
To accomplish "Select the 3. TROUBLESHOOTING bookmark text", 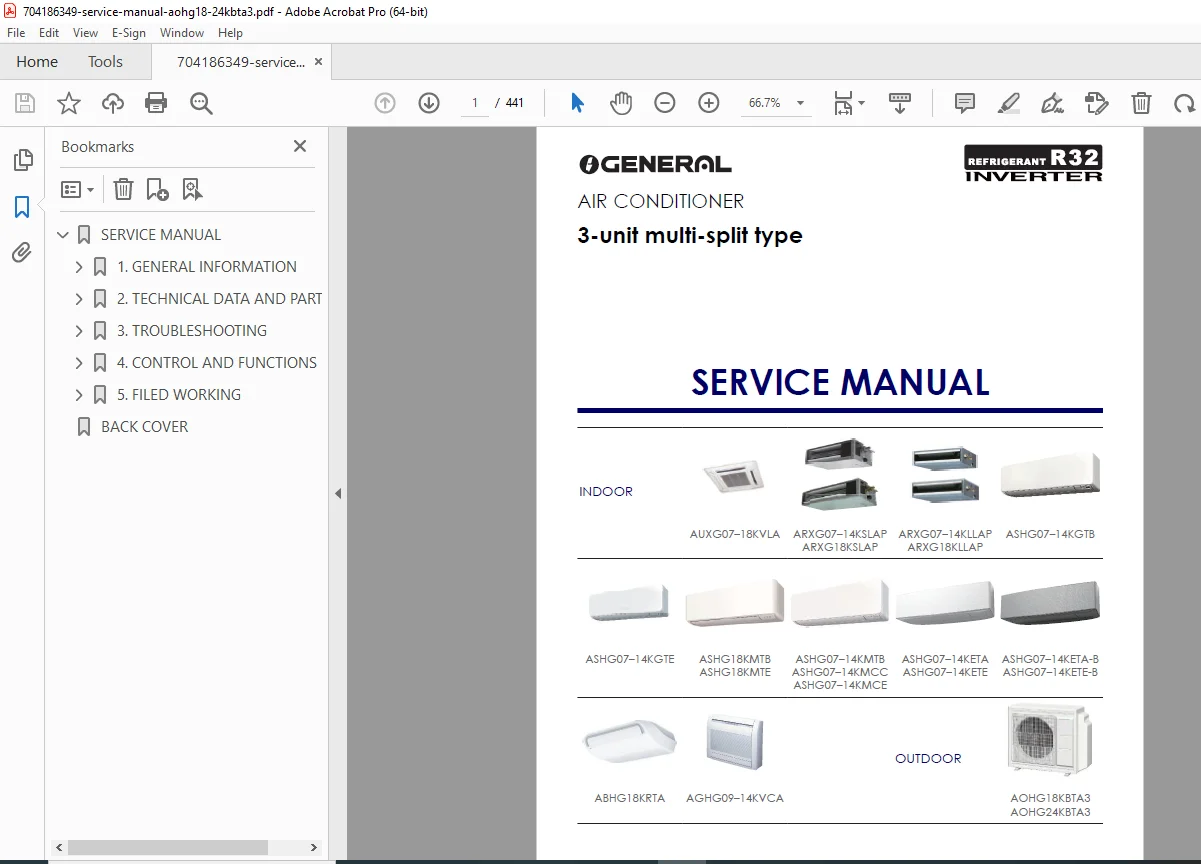I will [x=192, y=331].
